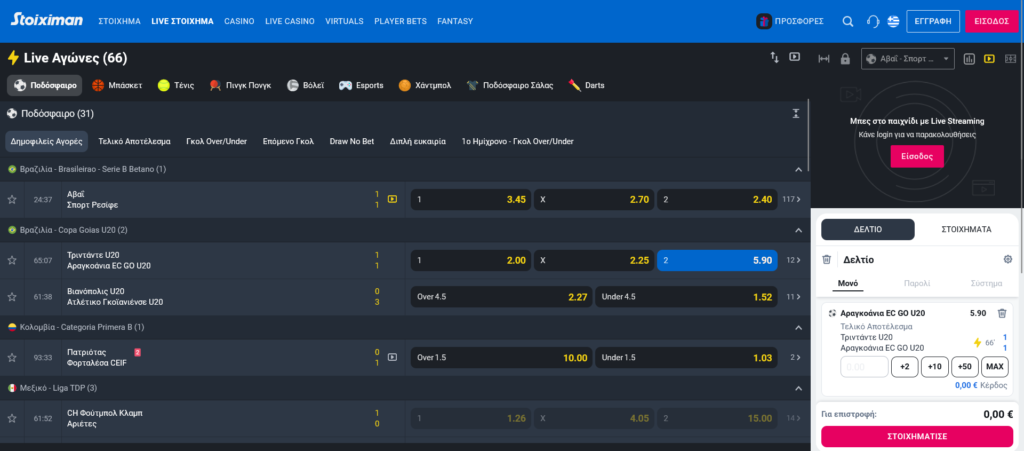Screen dimensions: 1024x451
Task: Select the Ποδόσφαιρο Σάλας sport
Action: (510, 86)
